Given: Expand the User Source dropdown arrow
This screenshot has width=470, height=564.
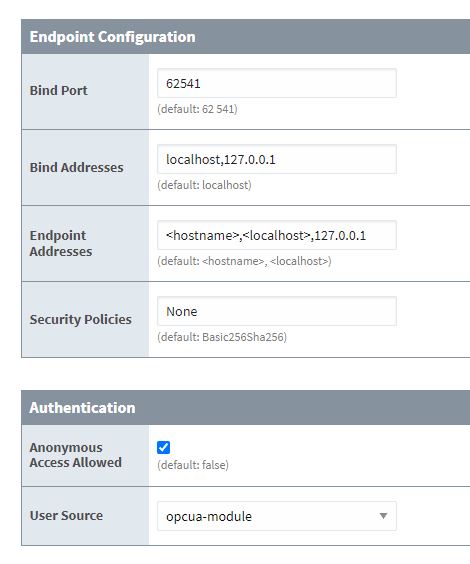Looking at the screenshot, I should tap(383, 516).
